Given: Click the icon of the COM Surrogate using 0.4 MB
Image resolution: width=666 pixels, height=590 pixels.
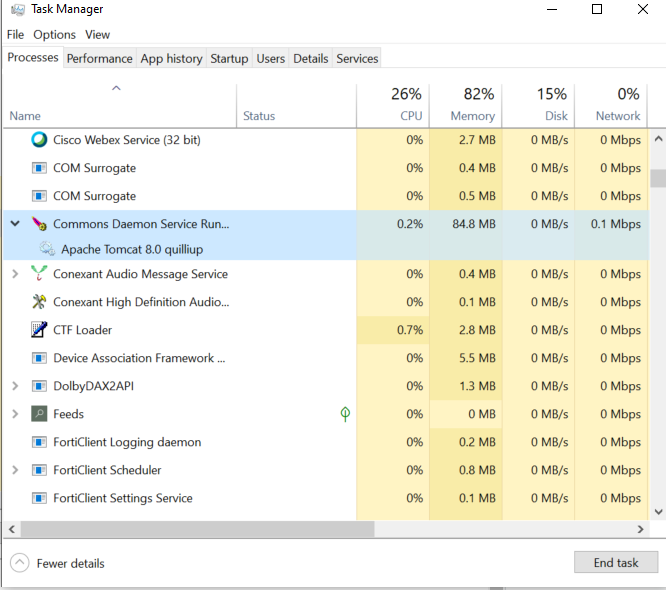Looking at the screenshot, I should 39,168.
